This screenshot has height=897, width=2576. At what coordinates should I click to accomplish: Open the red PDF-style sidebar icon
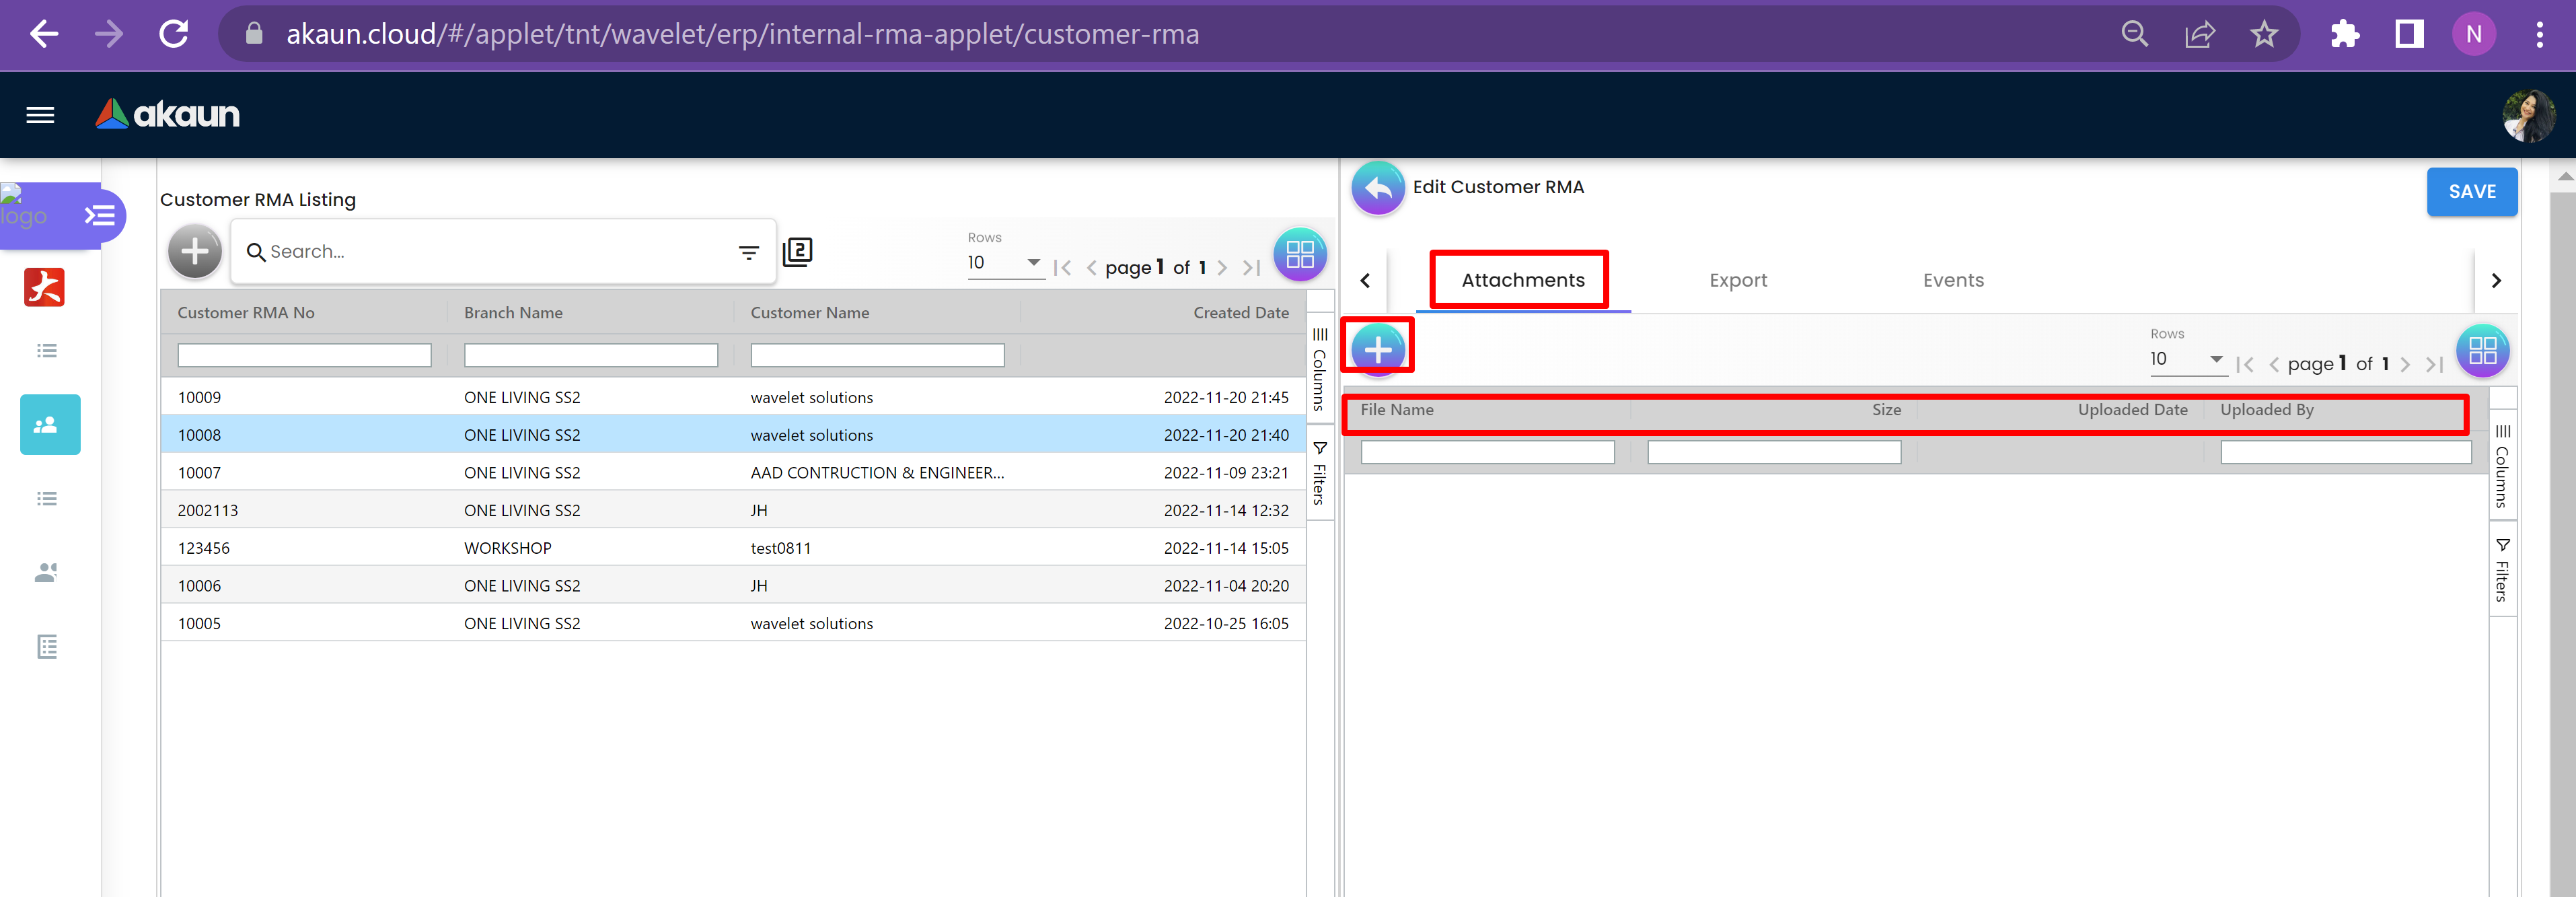(44, 287)
